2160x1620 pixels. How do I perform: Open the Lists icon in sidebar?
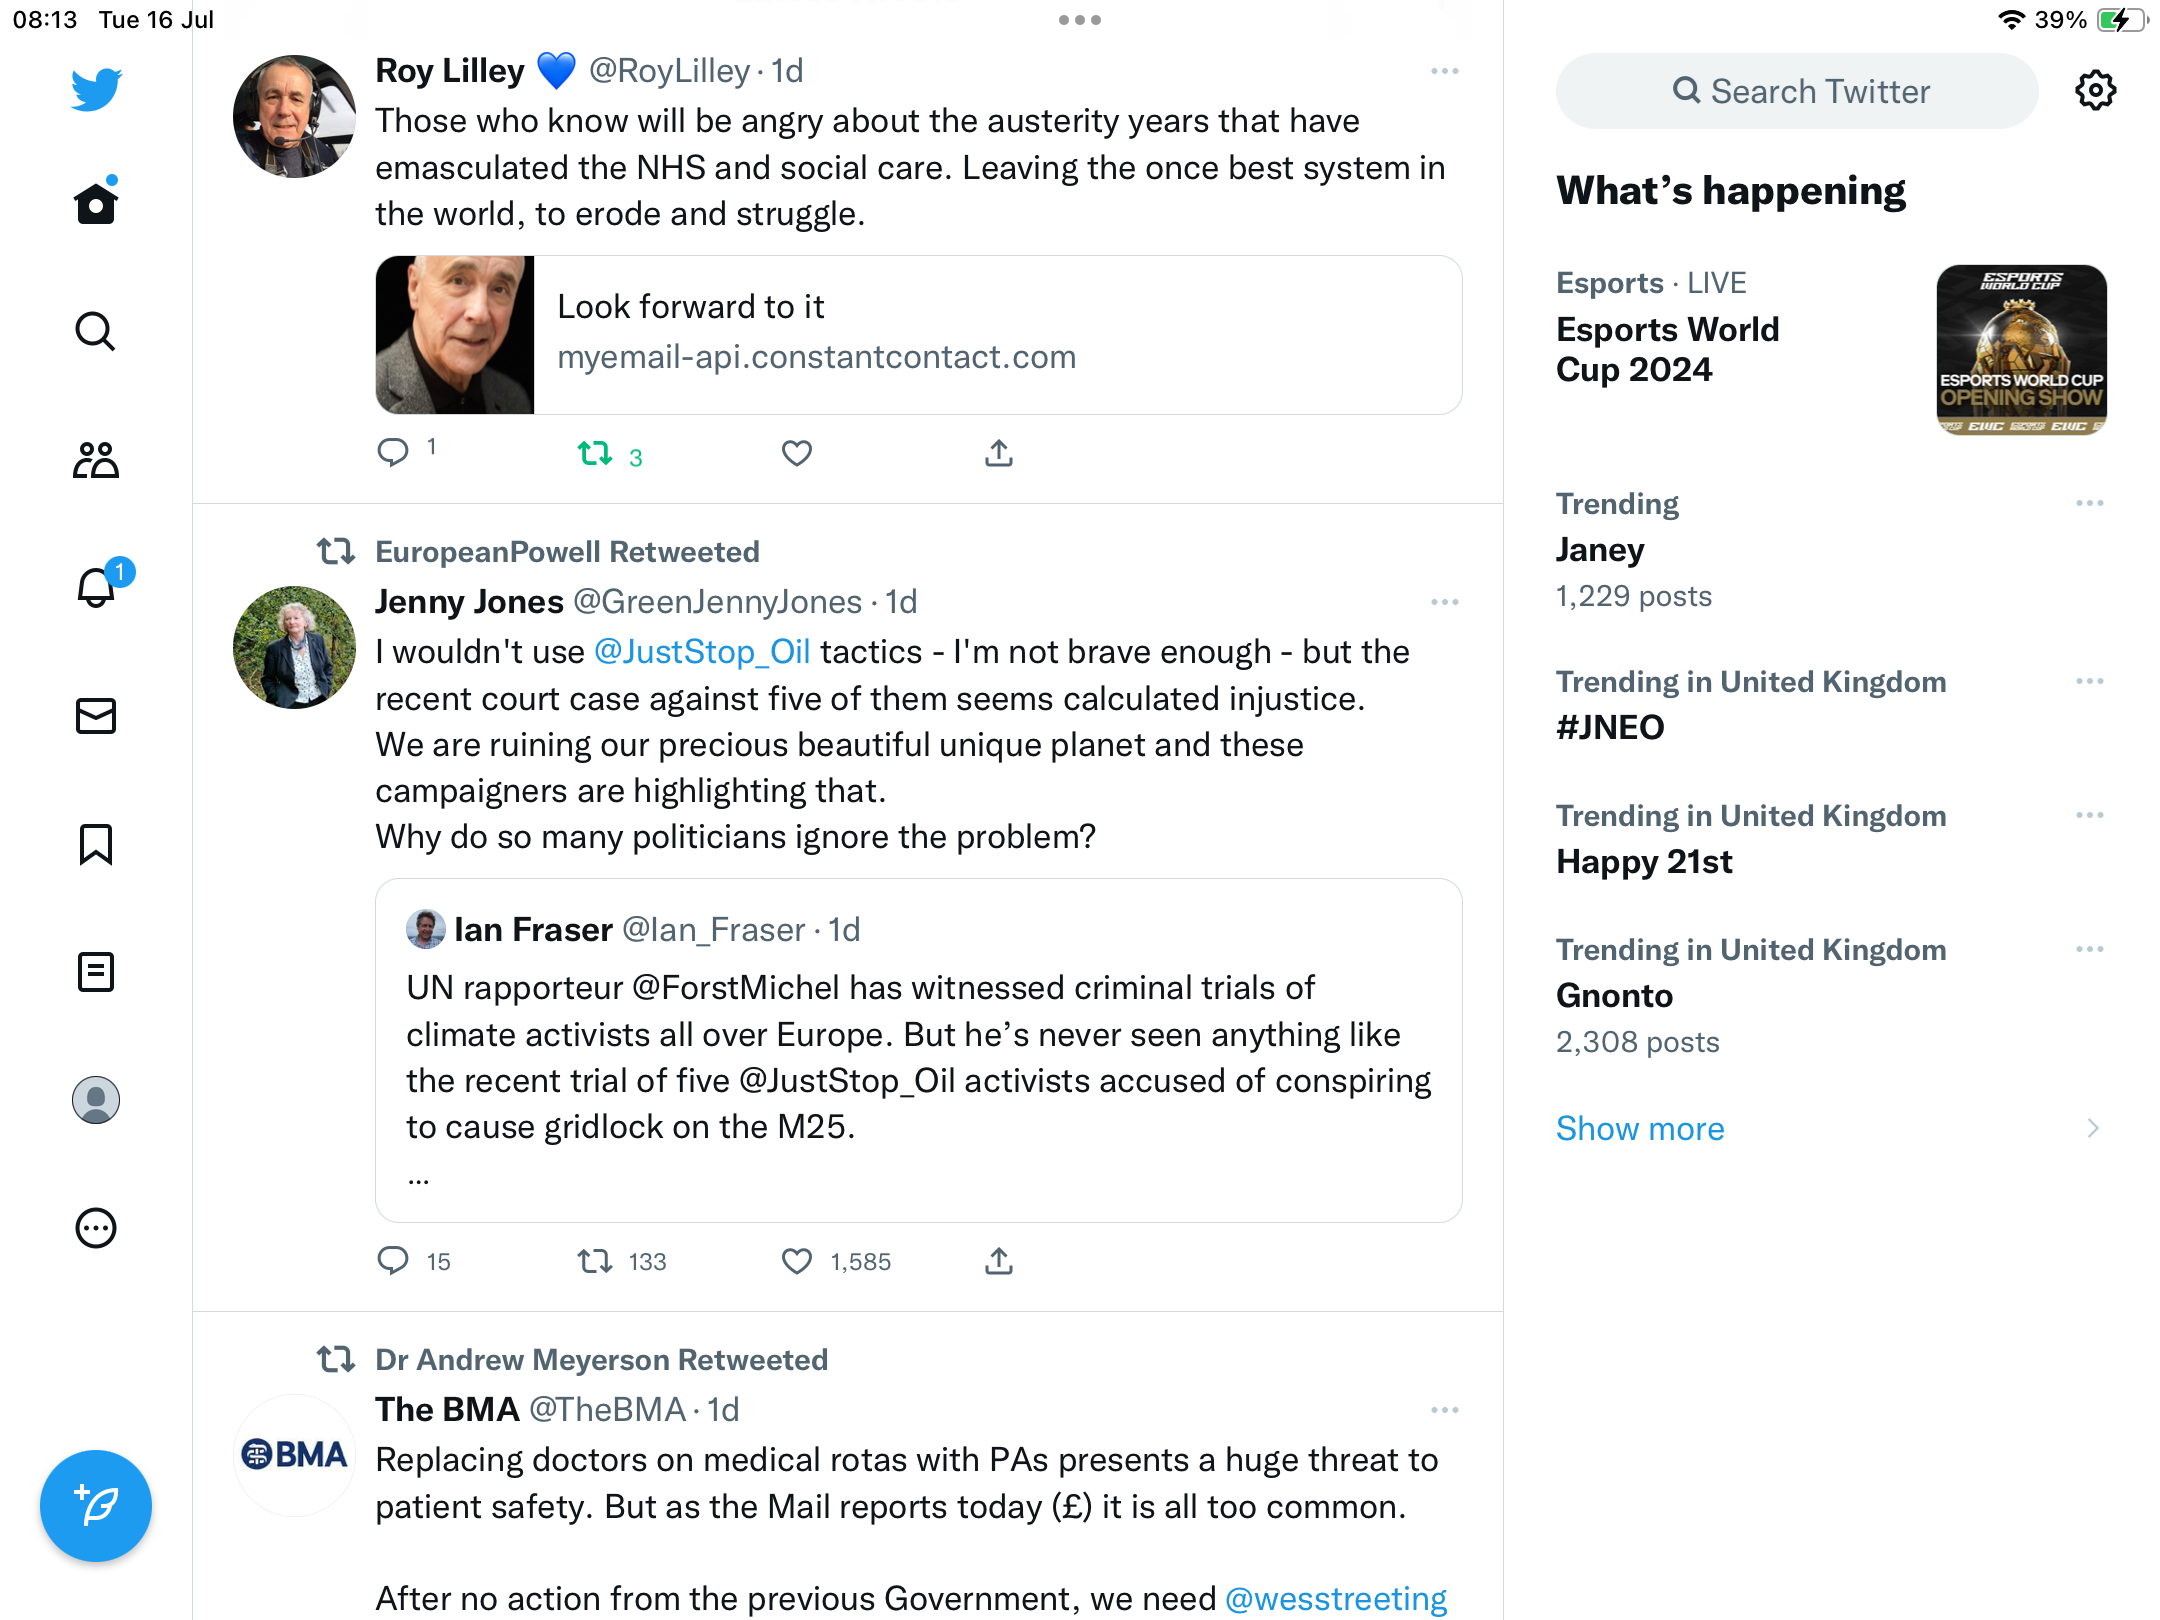pyautogui.click(x=96, y=972)
